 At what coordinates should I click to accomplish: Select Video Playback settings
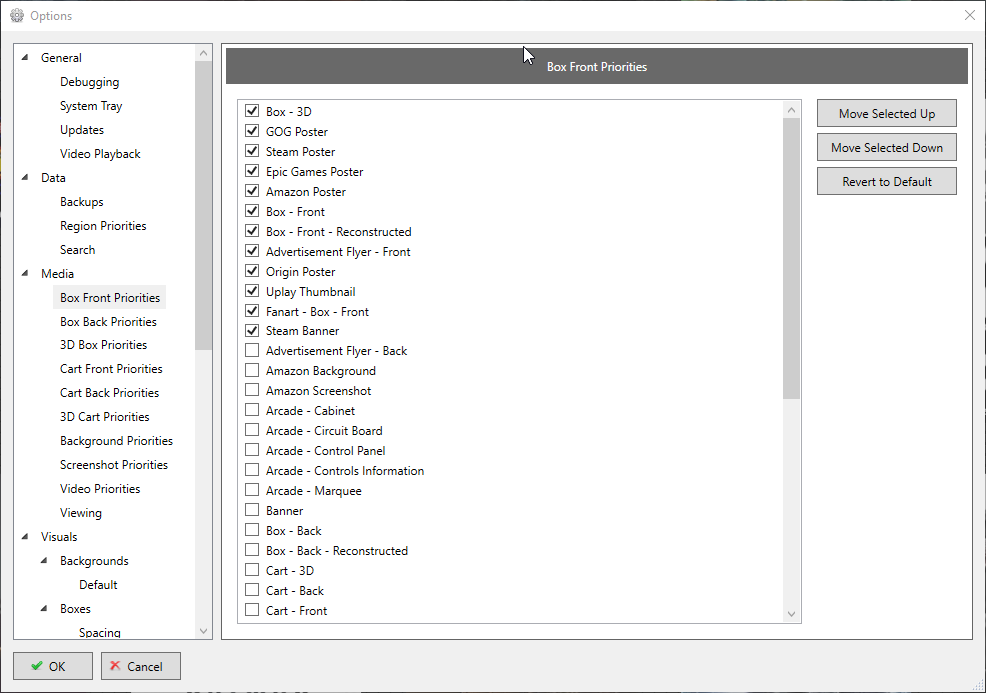tap(100, 153)
